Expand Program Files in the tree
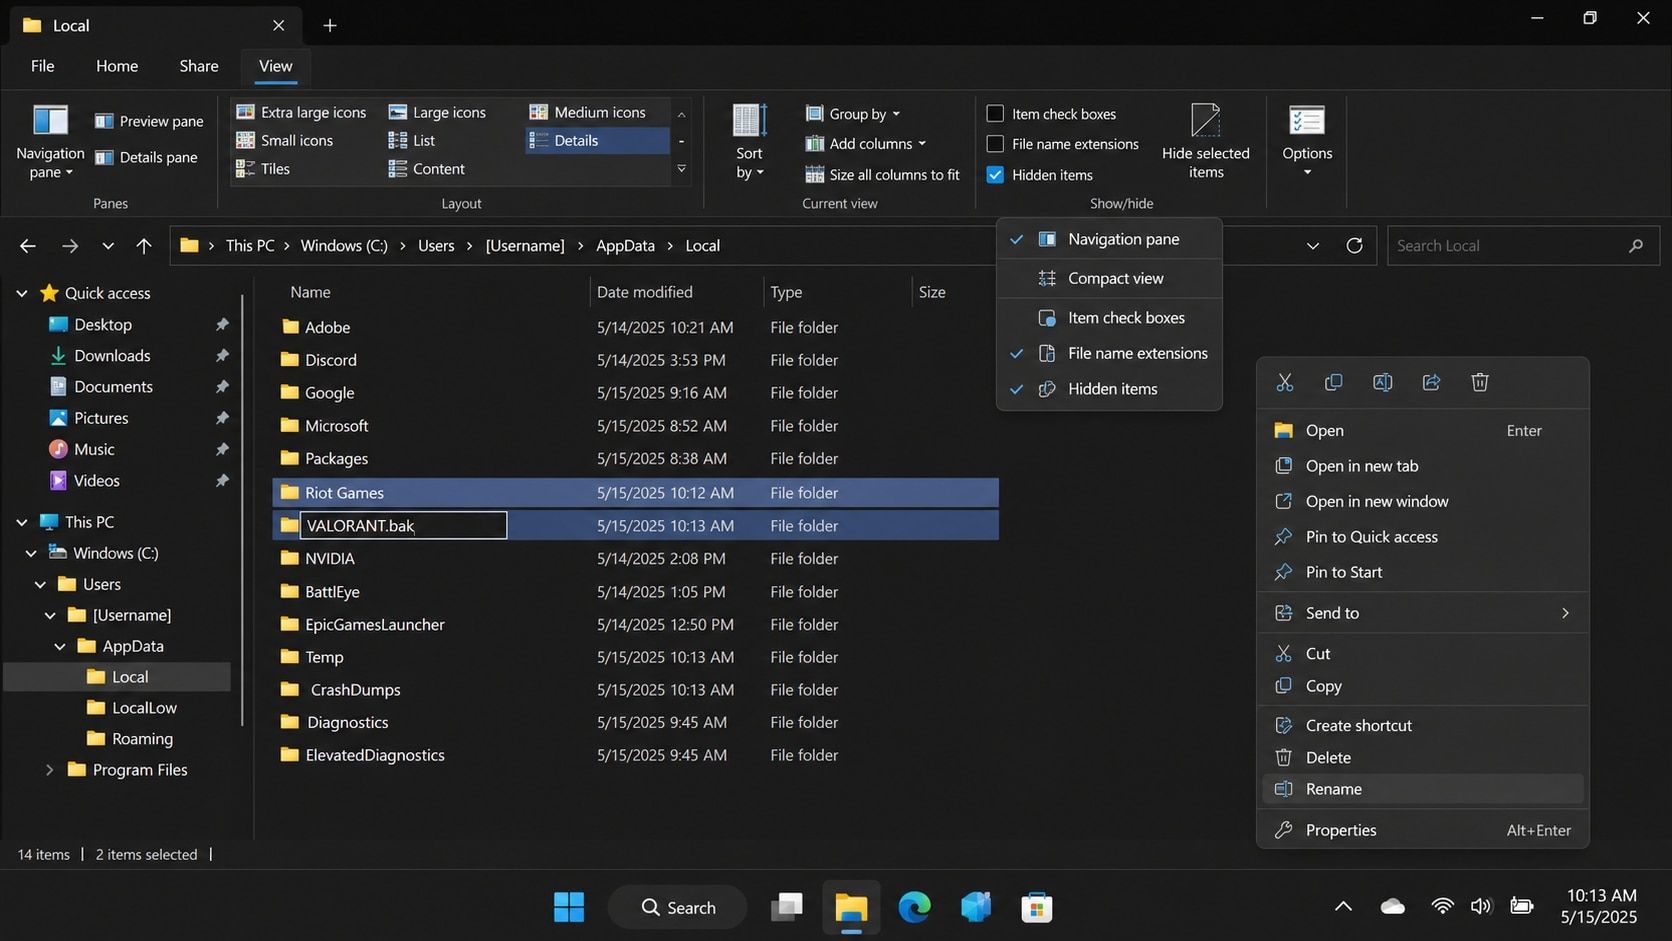1672x941 pixels. point(49,770)
